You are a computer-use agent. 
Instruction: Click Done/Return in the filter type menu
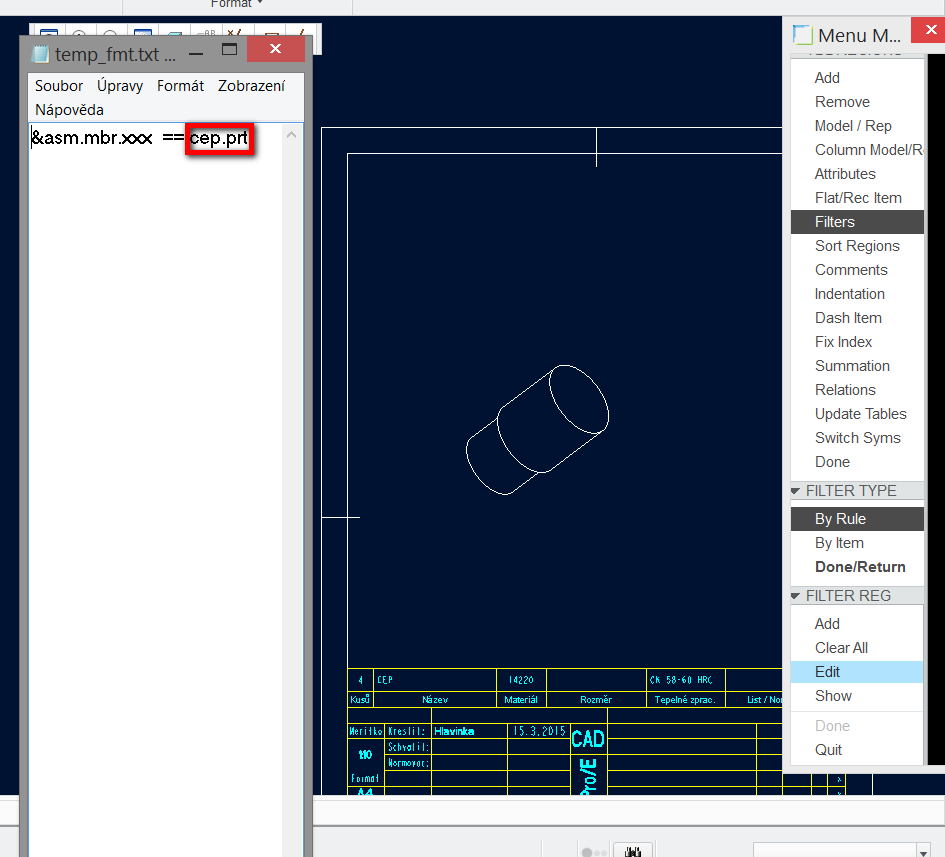click(x=859, y=567)
